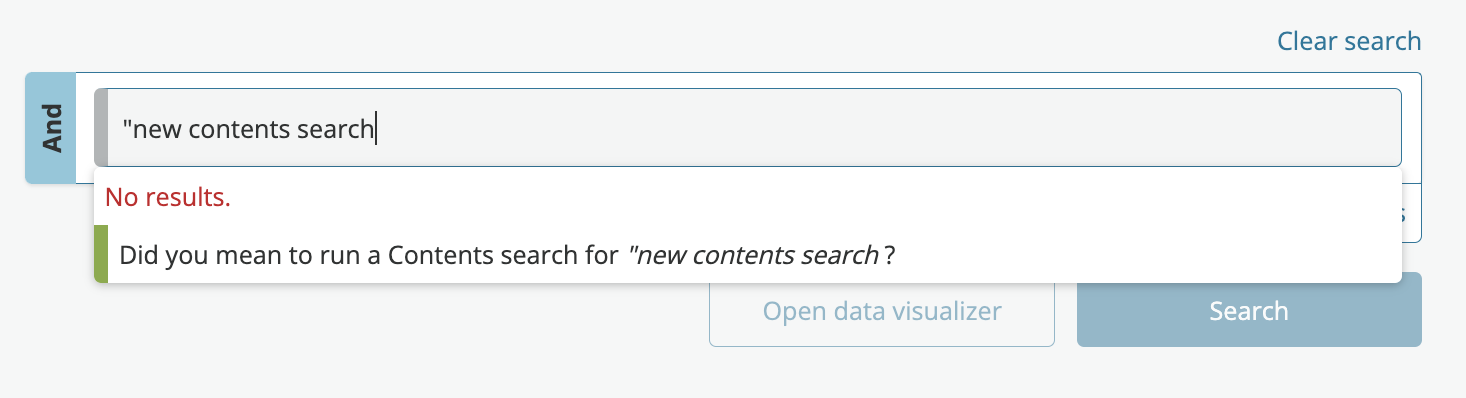Select the gray handle beside the query field
The image size is (1466, 398).
(x=101, y=128)
